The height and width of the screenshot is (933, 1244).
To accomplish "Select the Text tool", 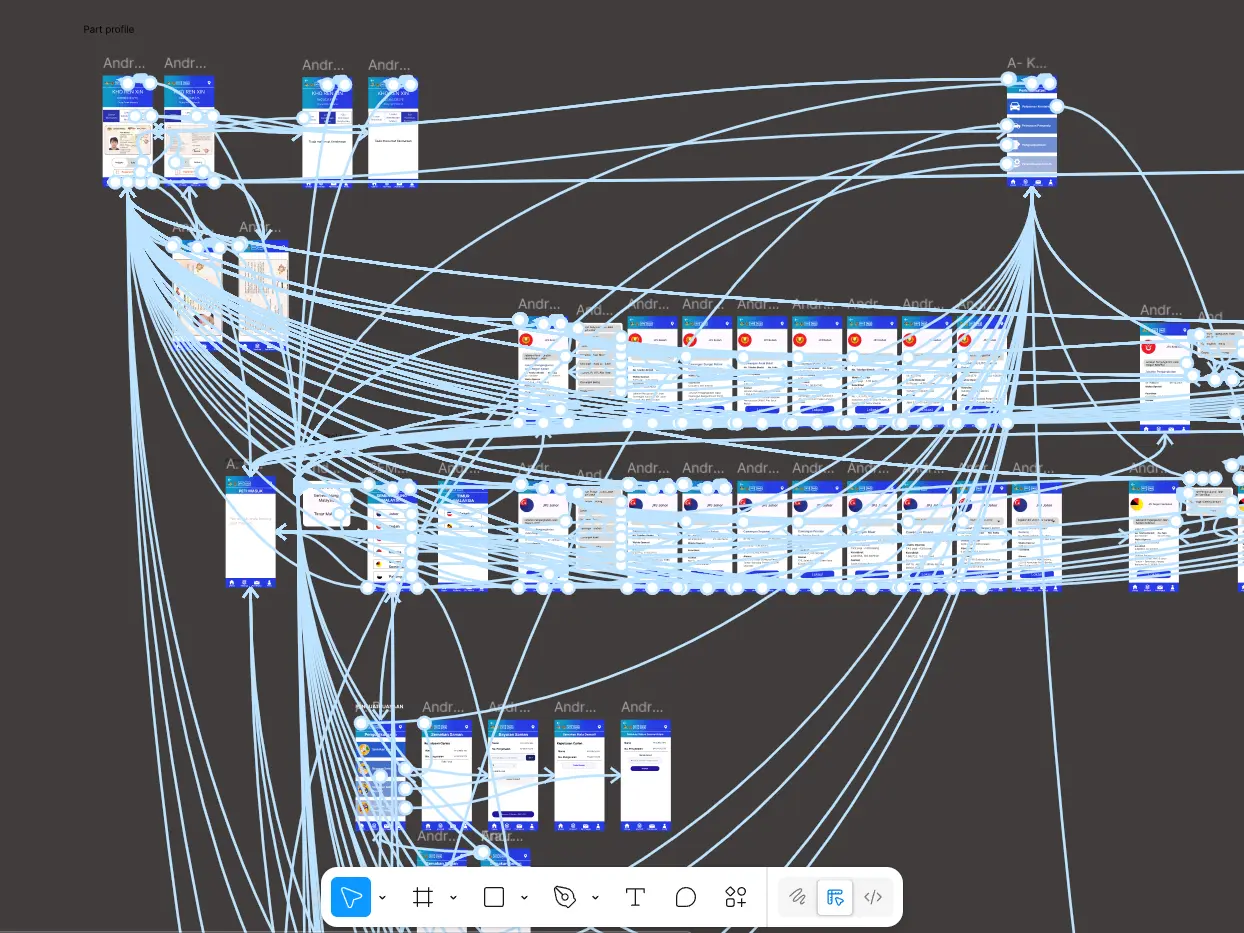I will pos(635,897).
